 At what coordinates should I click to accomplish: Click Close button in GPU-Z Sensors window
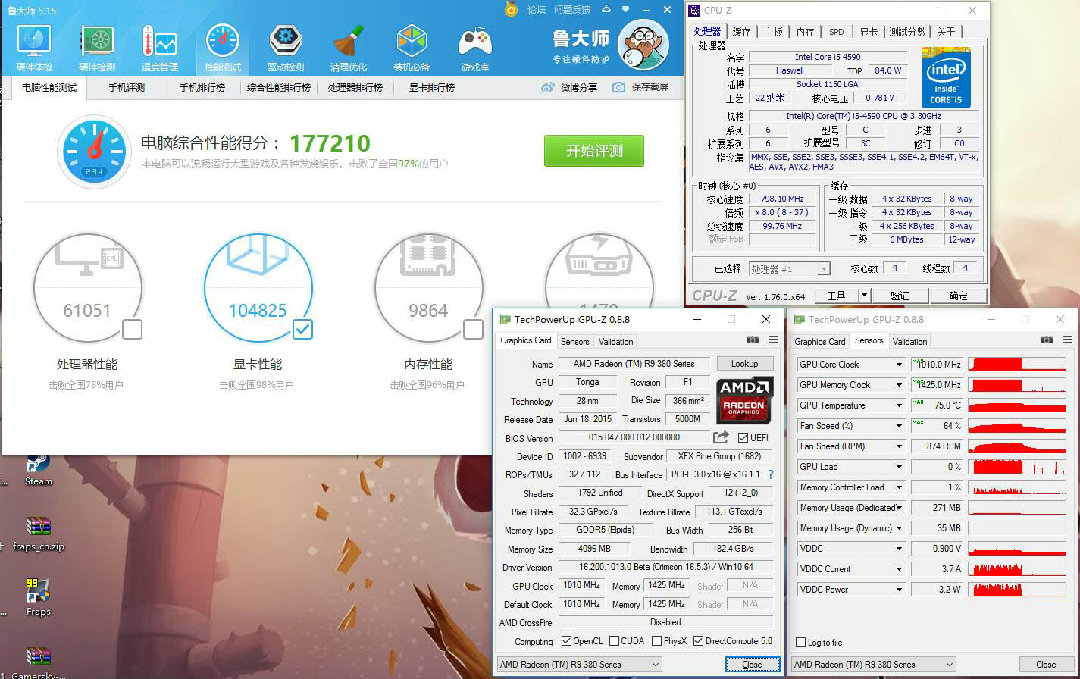click(1046, 665)
